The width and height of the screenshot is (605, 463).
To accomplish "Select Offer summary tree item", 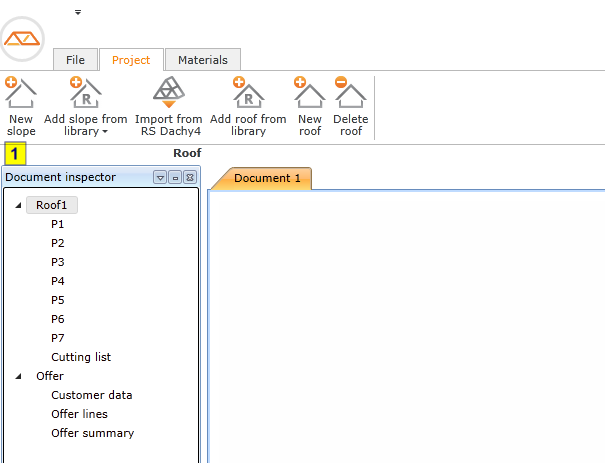I will [92, 433].
